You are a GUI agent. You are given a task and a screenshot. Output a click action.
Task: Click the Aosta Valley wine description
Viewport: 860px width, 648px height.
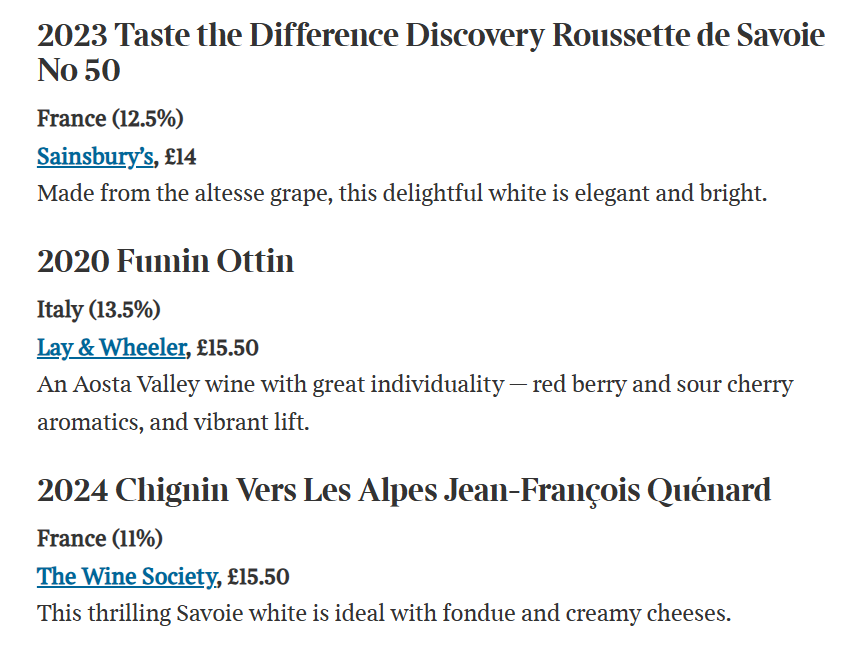coord(414,385)
